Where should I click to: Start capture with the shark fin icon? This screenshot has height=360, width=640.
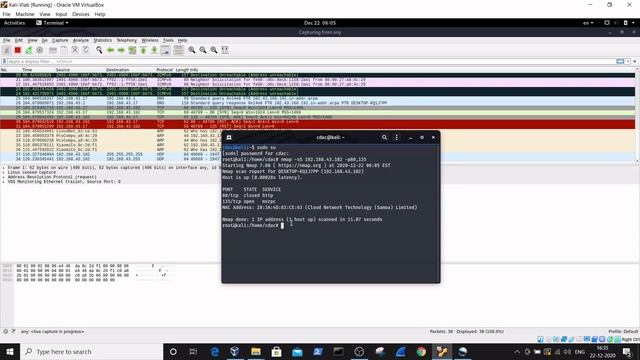(x=7, y=50)
